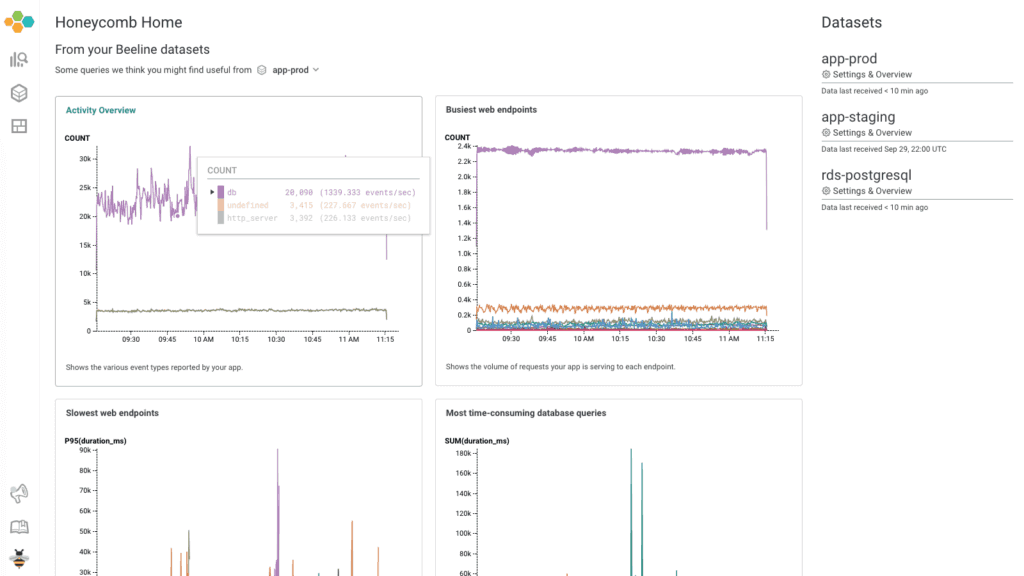Click the dataset icon beside app-prod selector
1024x576 pixels.
click(261, 70)
